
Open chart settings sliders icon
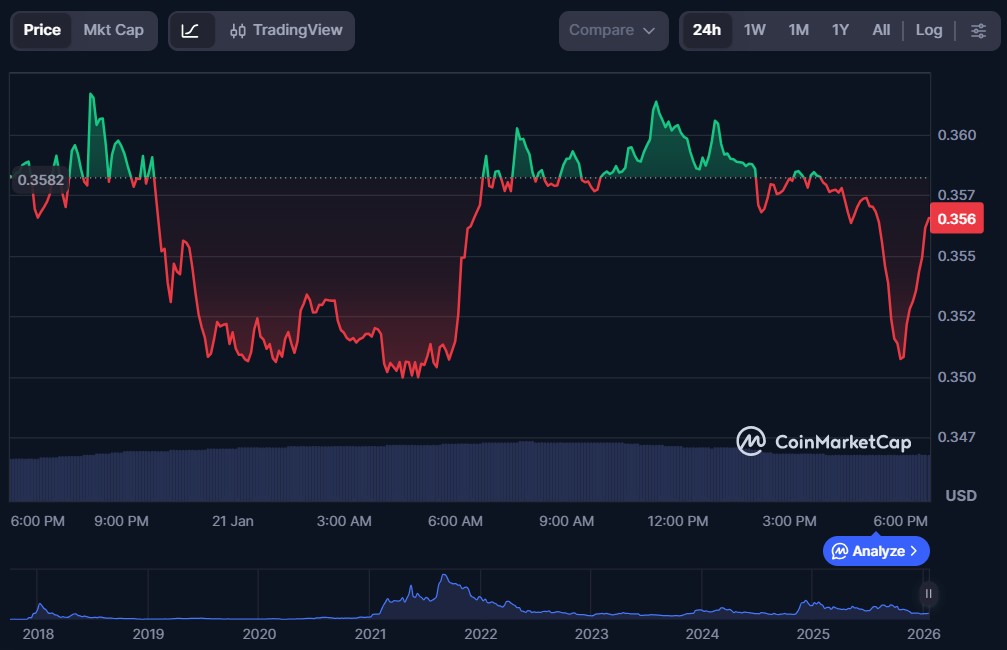977,30
